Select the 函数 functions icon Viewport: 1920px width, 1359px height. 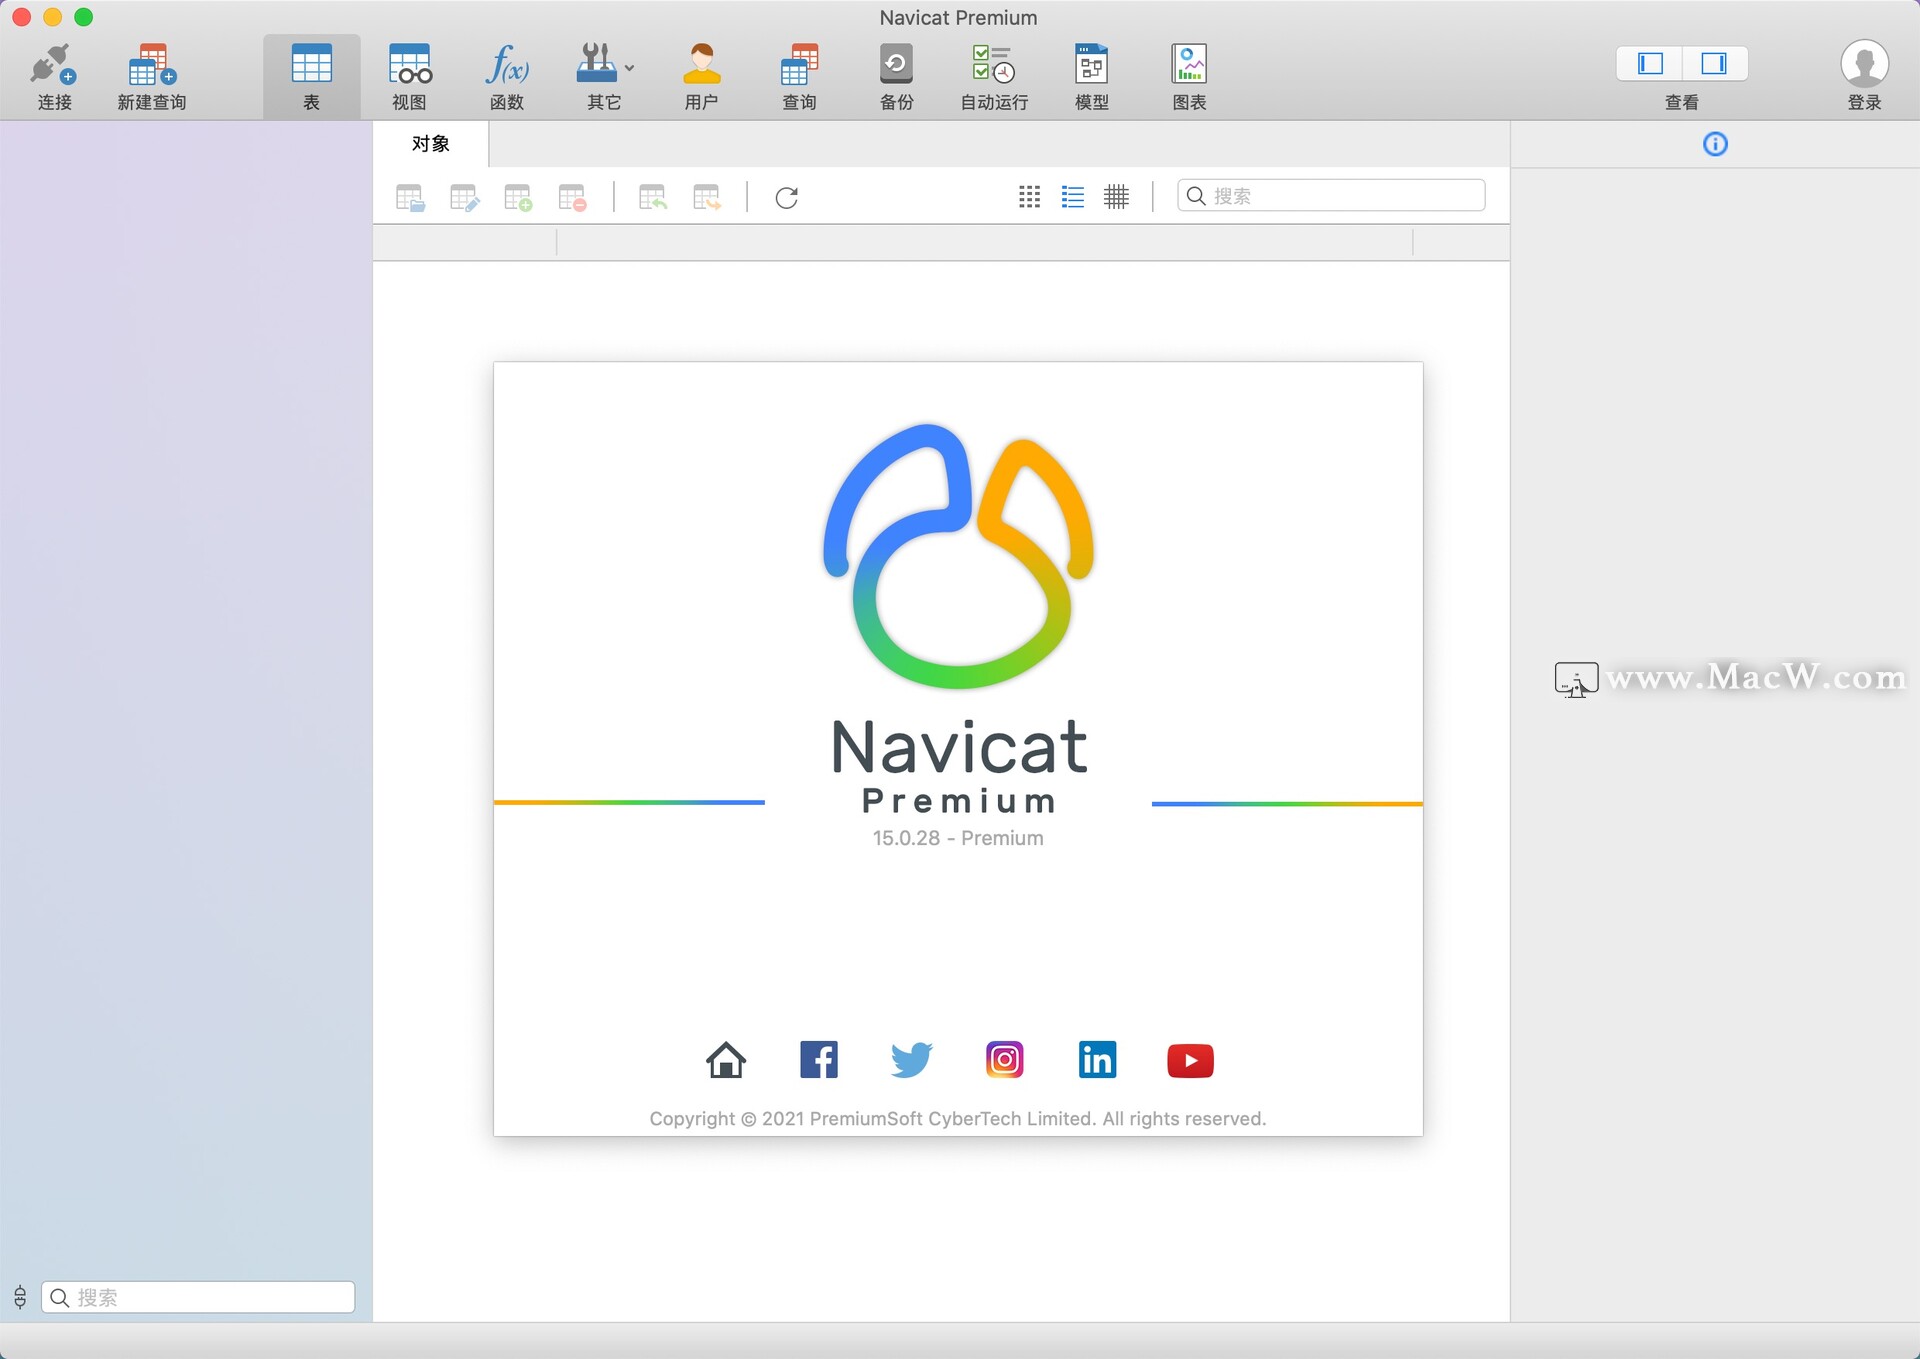click(x=507, y=64)
